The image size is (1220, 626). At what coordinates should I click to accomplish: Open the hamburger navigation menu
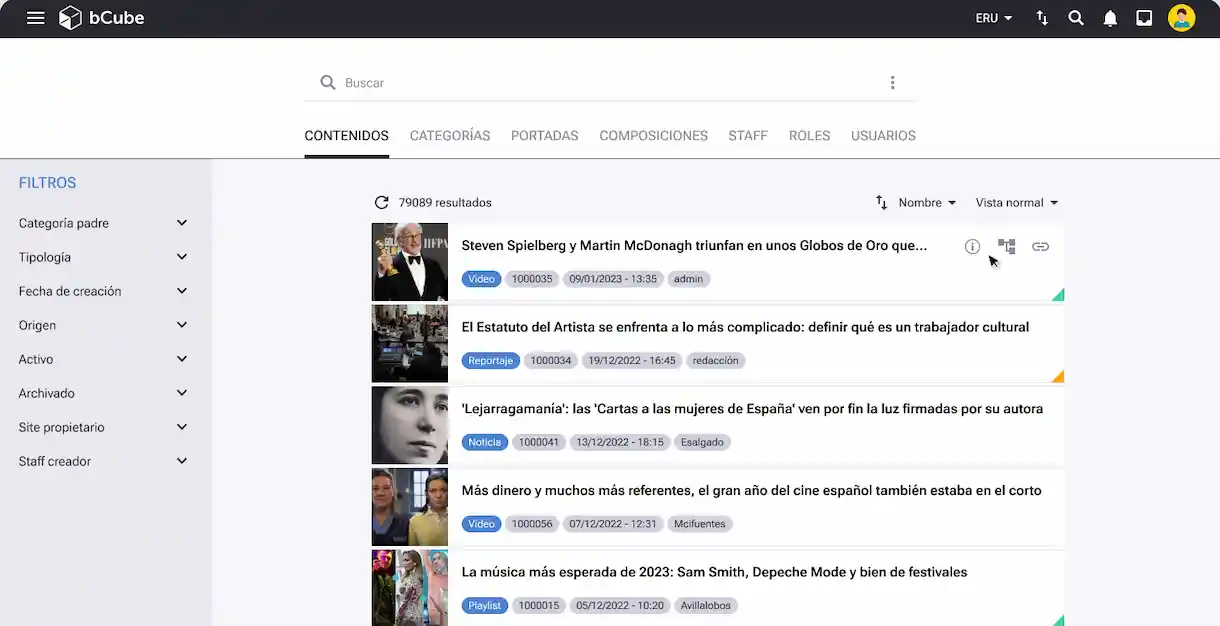coord(35,17)
